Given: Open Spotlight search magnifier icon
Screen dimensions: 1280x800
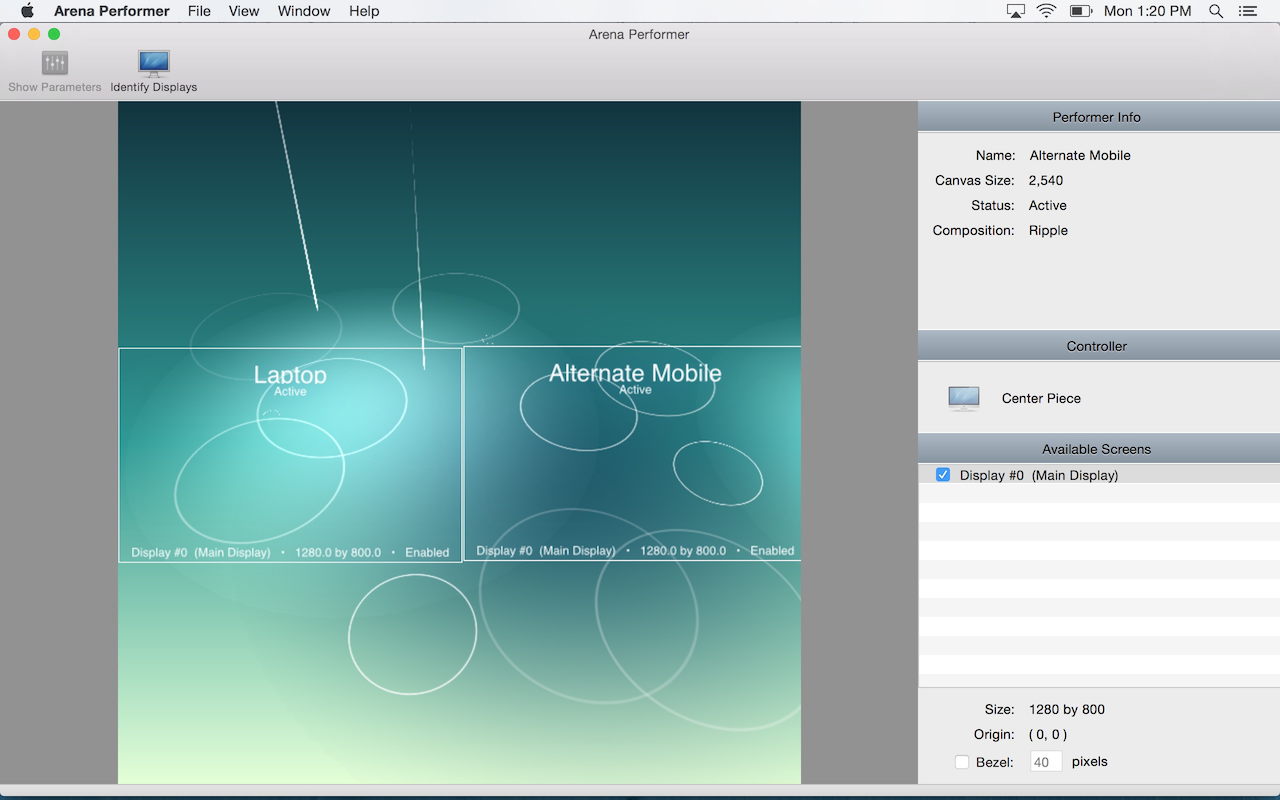Looking at the screenshot, I should point(1216,11).
